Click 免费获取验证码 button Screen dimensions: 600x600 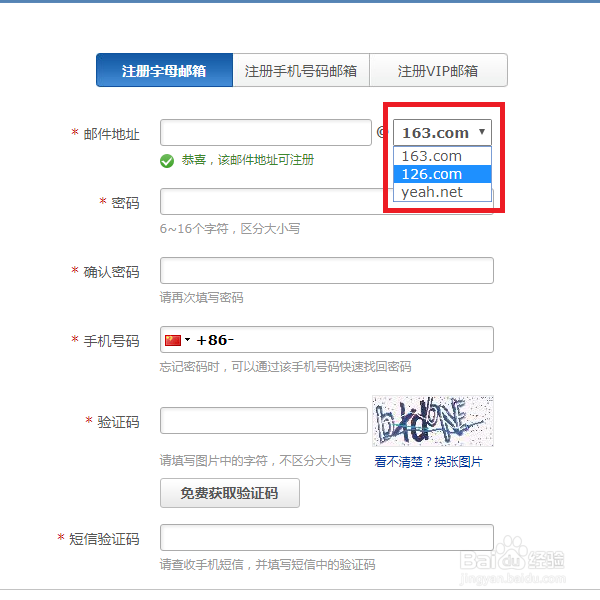click(x=230, y=493)
